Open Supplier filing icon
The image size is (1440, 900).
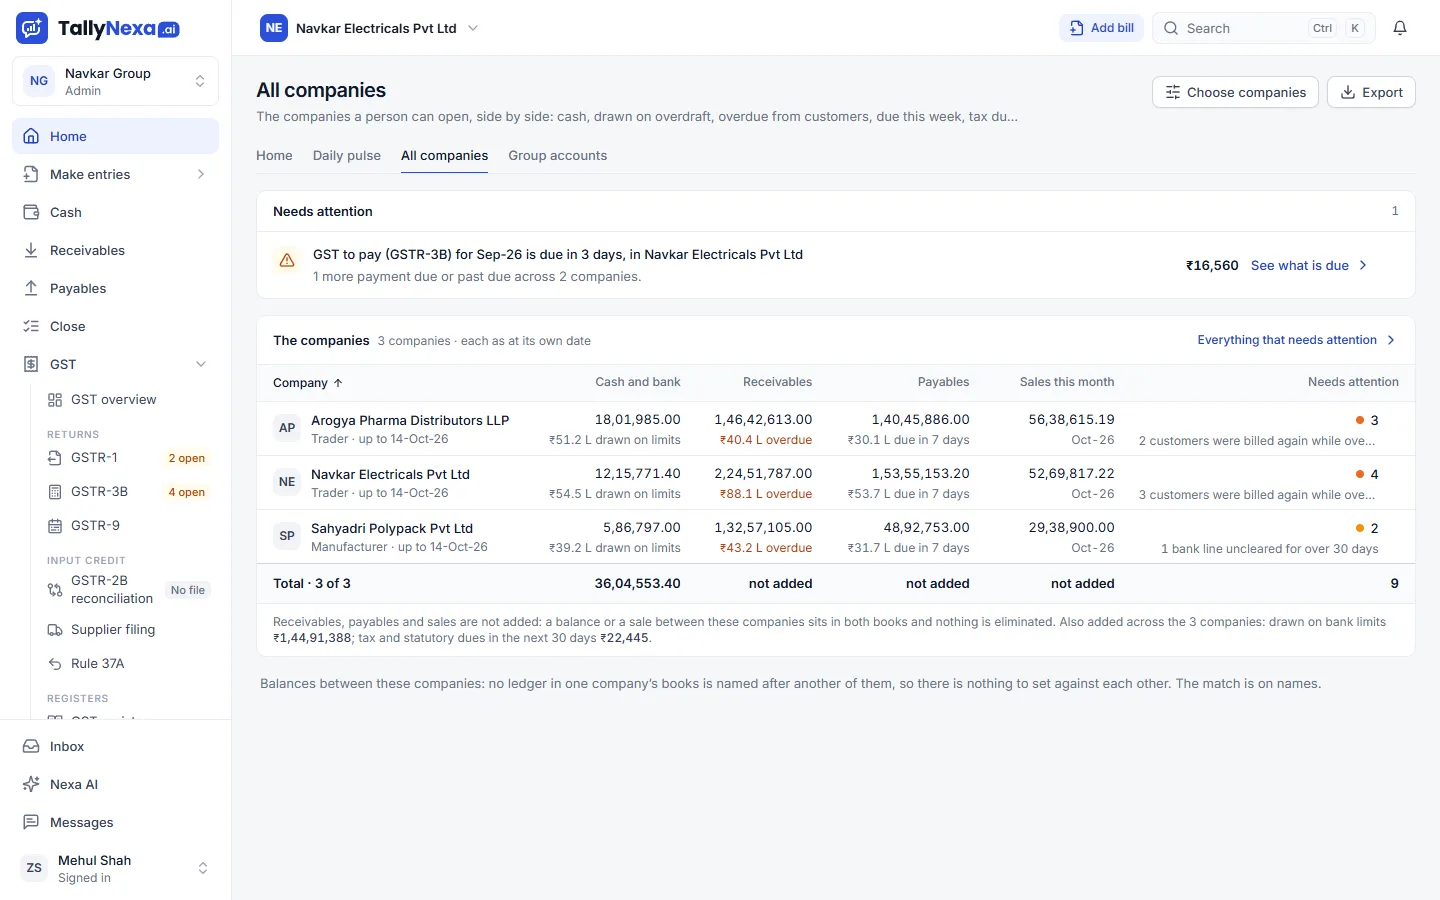[x=55, y=630]
